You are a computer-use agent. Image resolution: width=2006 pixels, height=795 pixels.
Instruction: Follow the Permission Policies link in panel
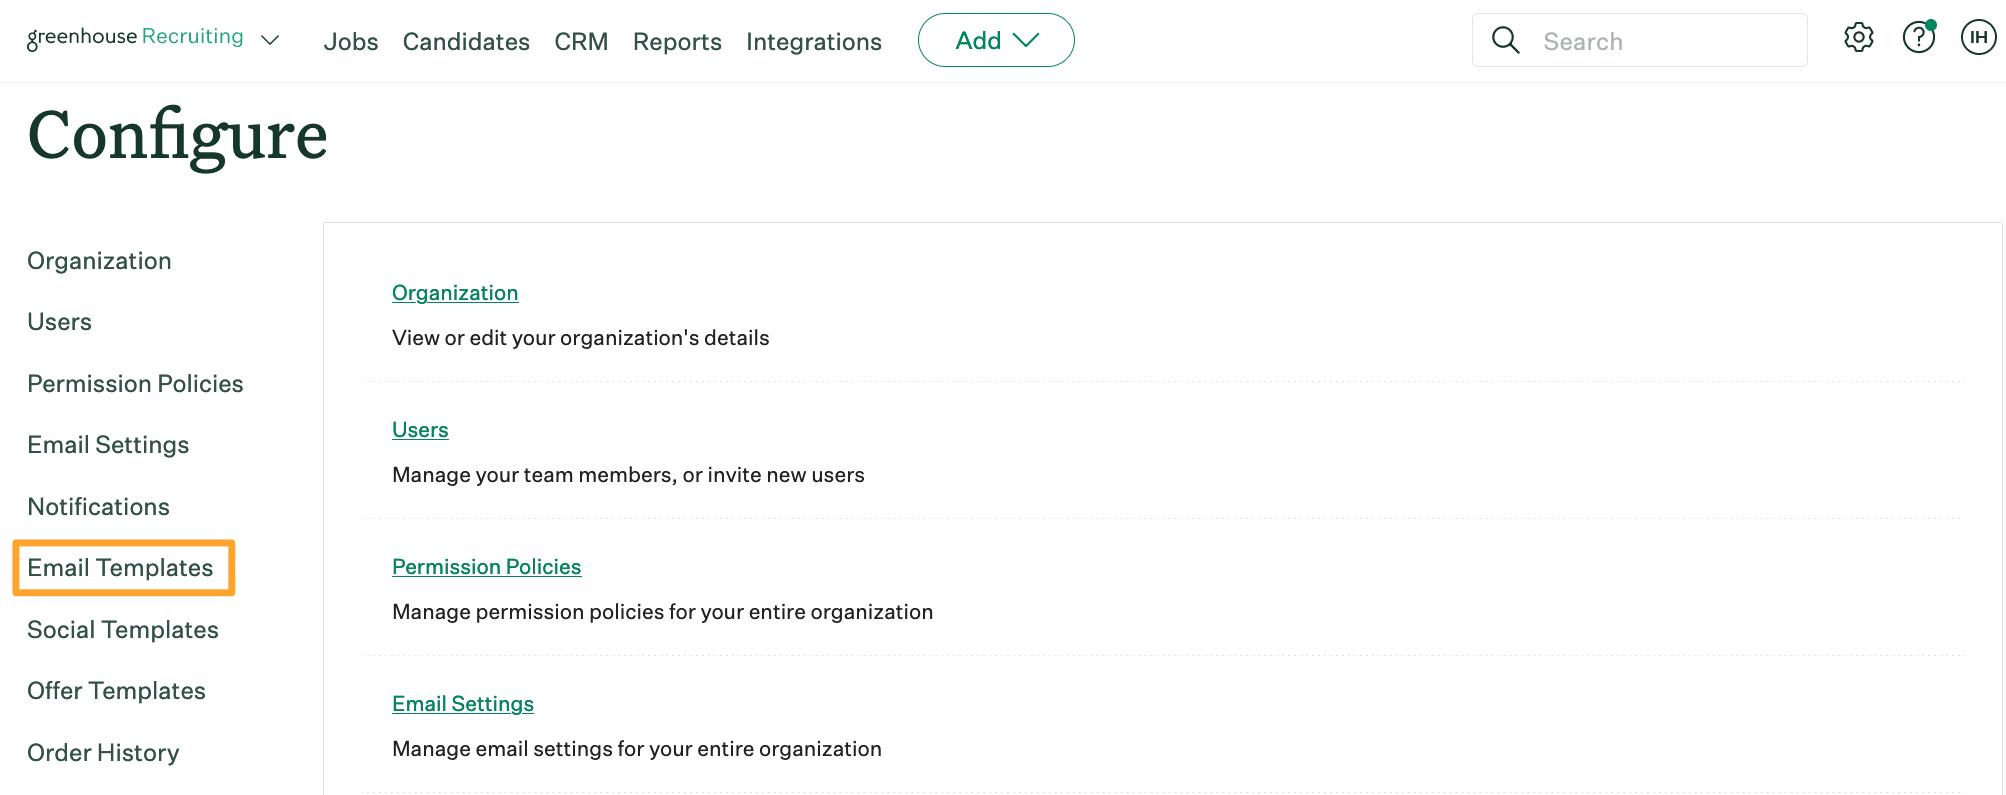click(x=486, y=567)
